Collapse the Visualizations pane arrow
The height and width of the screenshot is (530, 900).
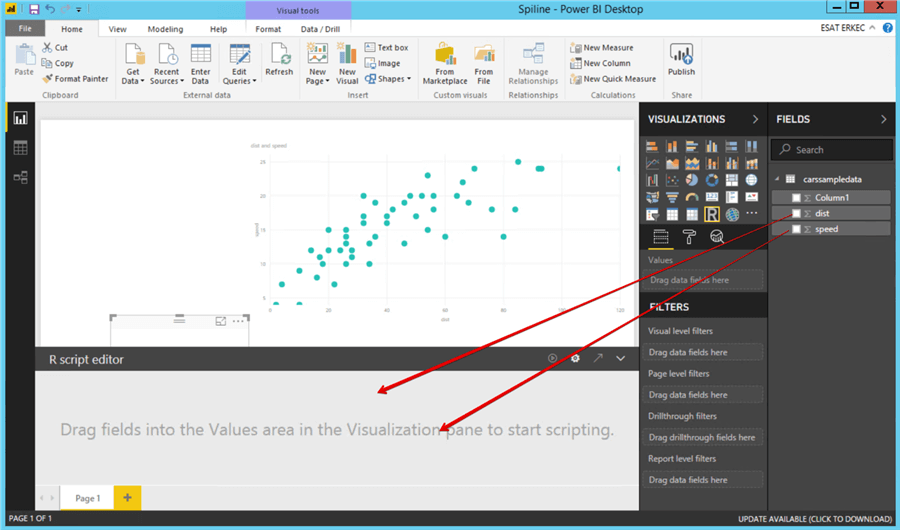[x=754, y=120]
